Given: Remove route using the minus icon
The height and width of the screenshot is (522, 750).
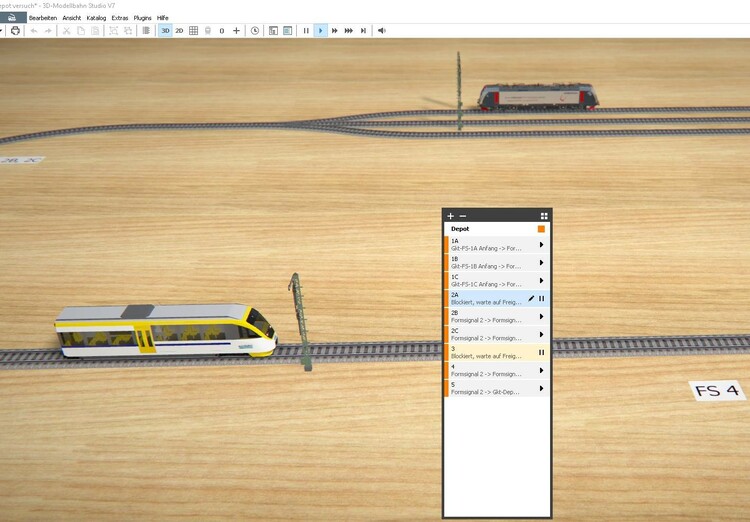Looking at the screenshot, I should (462, 216).
